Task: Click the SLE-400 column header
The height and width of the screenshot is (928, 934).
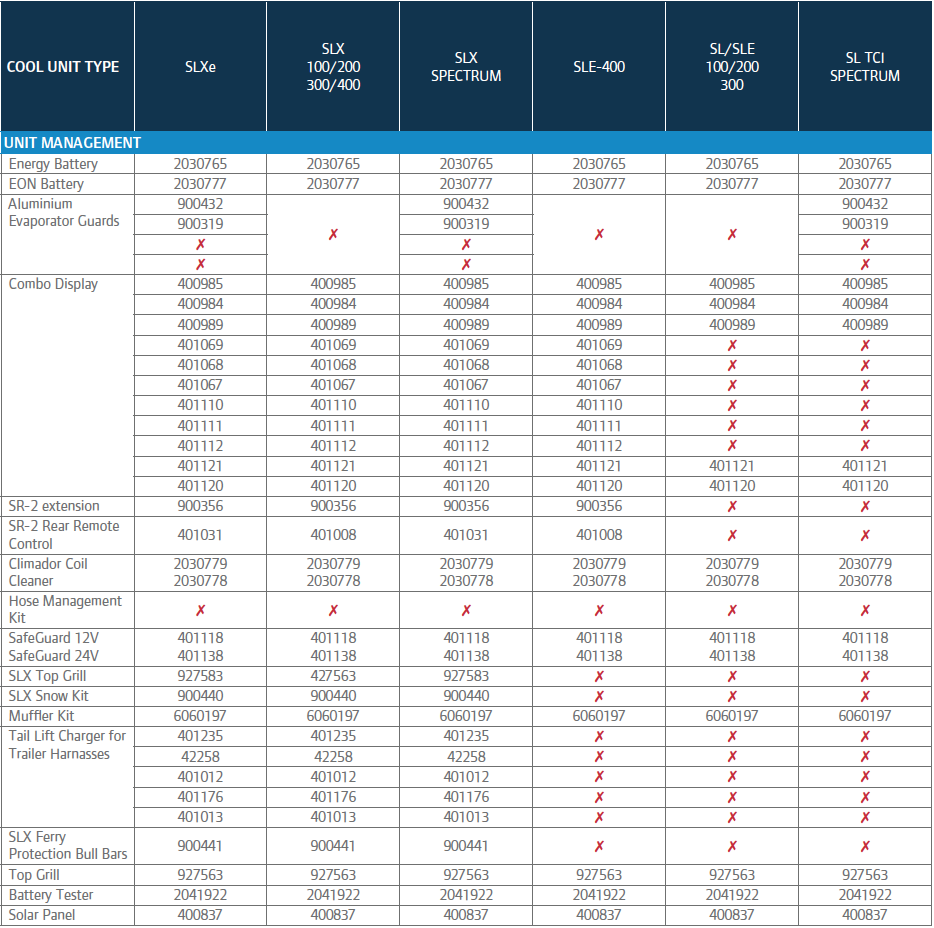Action: pyautogui.click(x=598, y=67)
